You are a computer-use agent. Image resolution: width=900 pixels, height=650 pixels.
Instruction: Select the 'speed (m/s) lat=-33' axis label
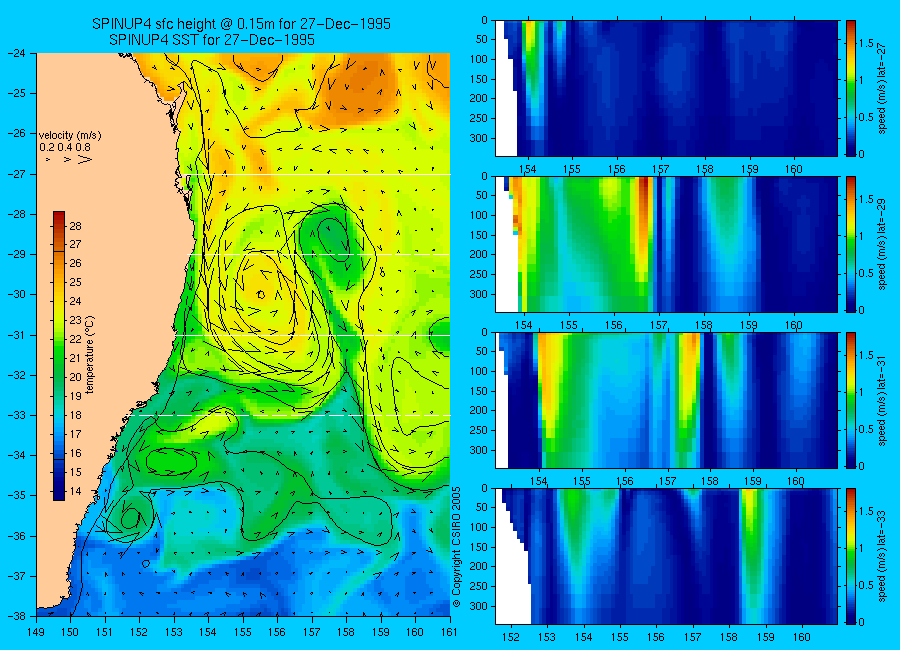point(882,556)
